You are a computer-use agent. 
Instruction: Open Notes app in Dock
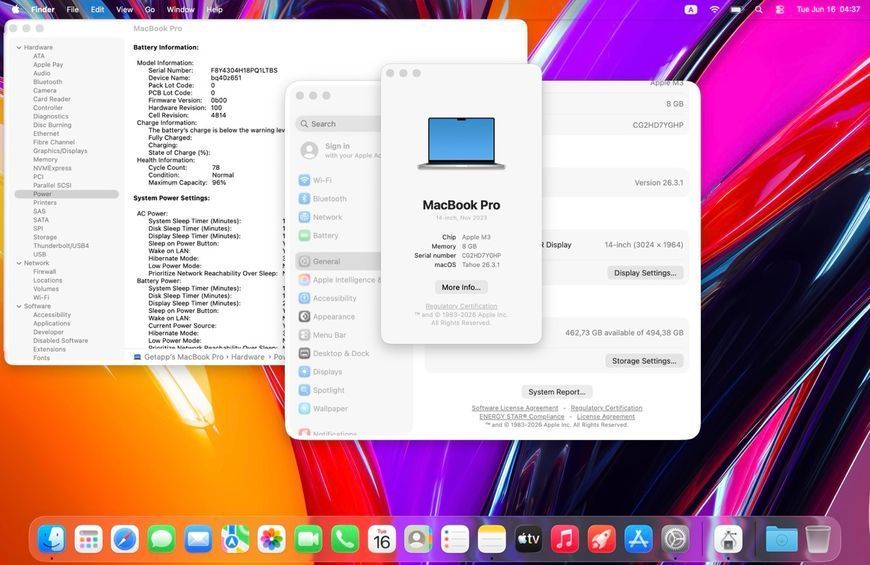pyautogui.click(x=492, y=539)
